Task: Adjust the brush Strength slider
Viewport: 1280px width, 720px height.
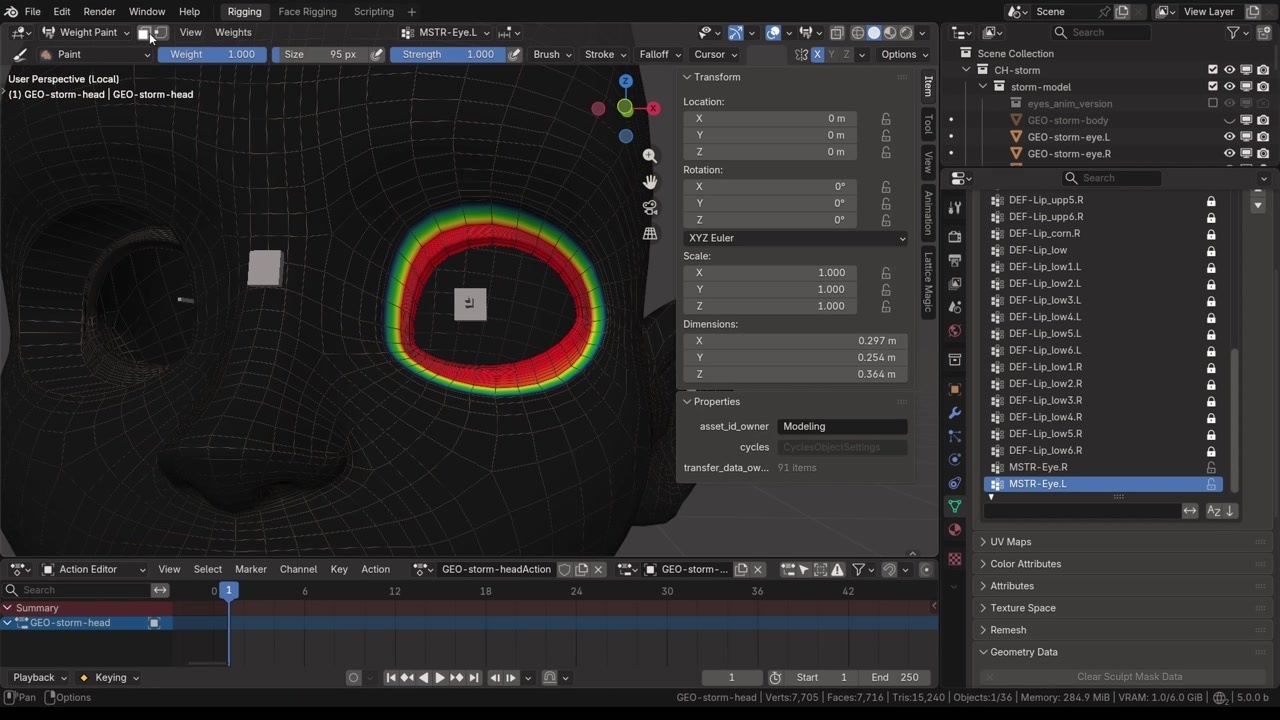Action: [448, 55]
